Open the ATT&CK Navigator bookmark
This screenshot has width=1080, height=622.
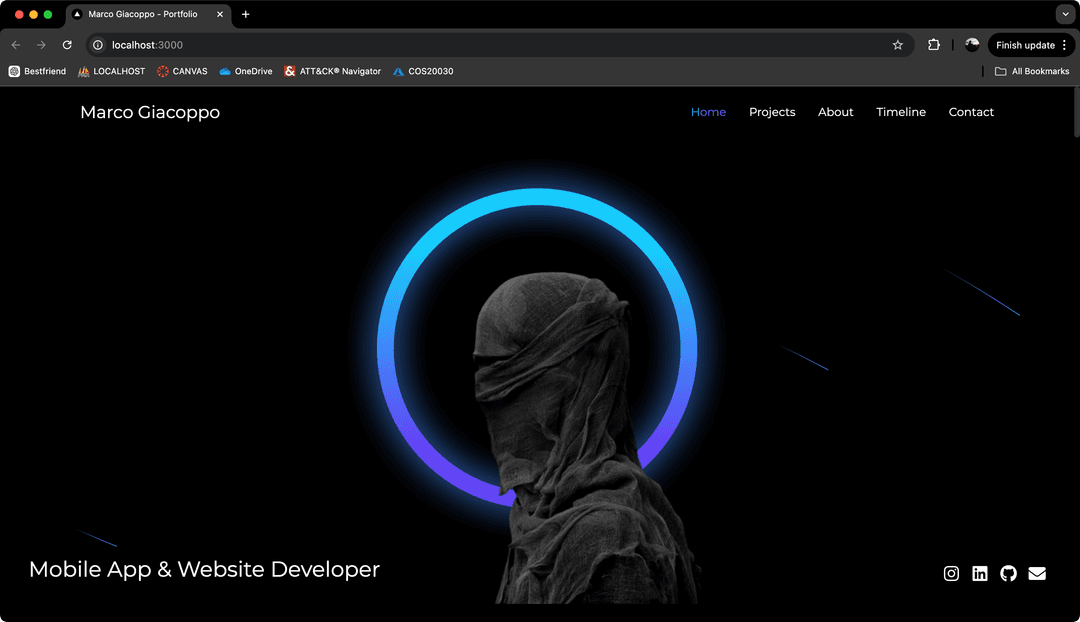[333, 71]
